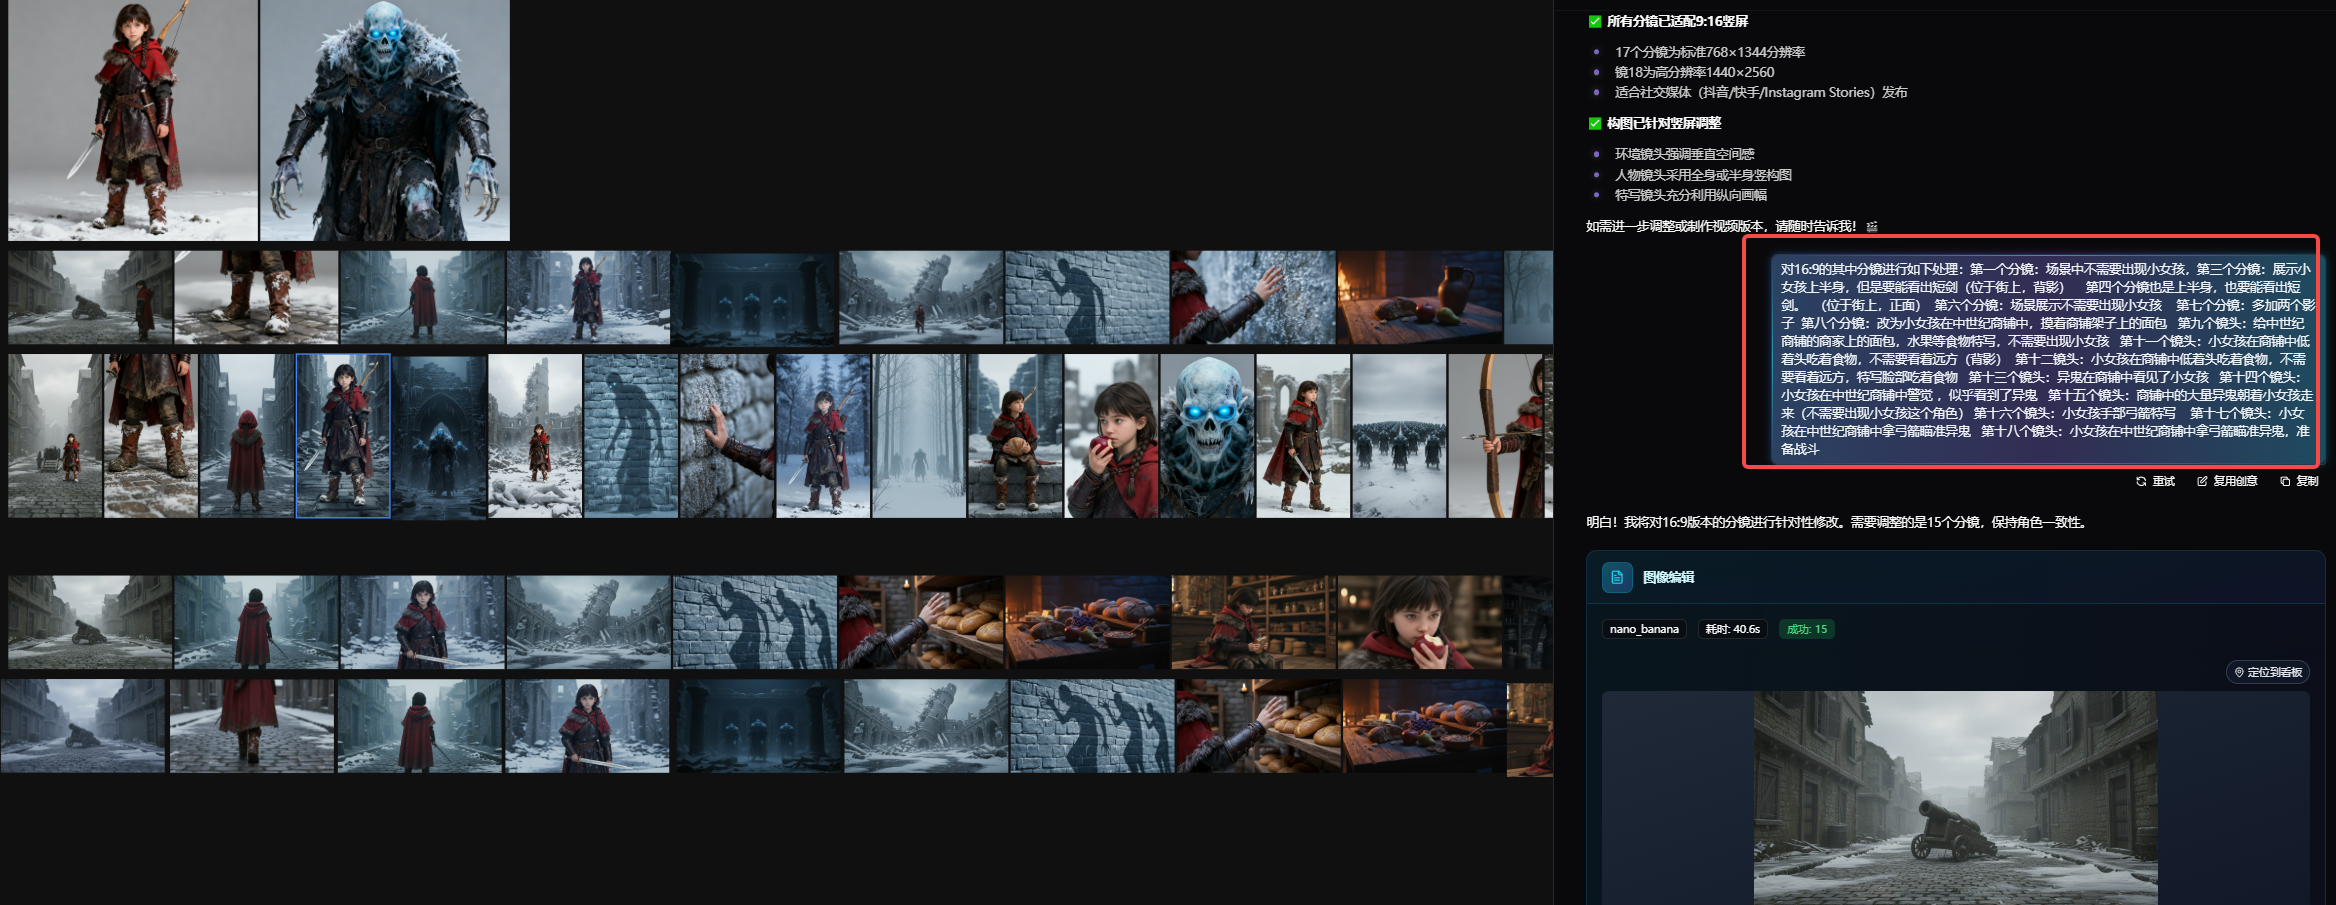This screenshot has width=2336, height=905.
Task: Open the monster army in snow vertical thumbnail
Action: (x=1399, y=436)
